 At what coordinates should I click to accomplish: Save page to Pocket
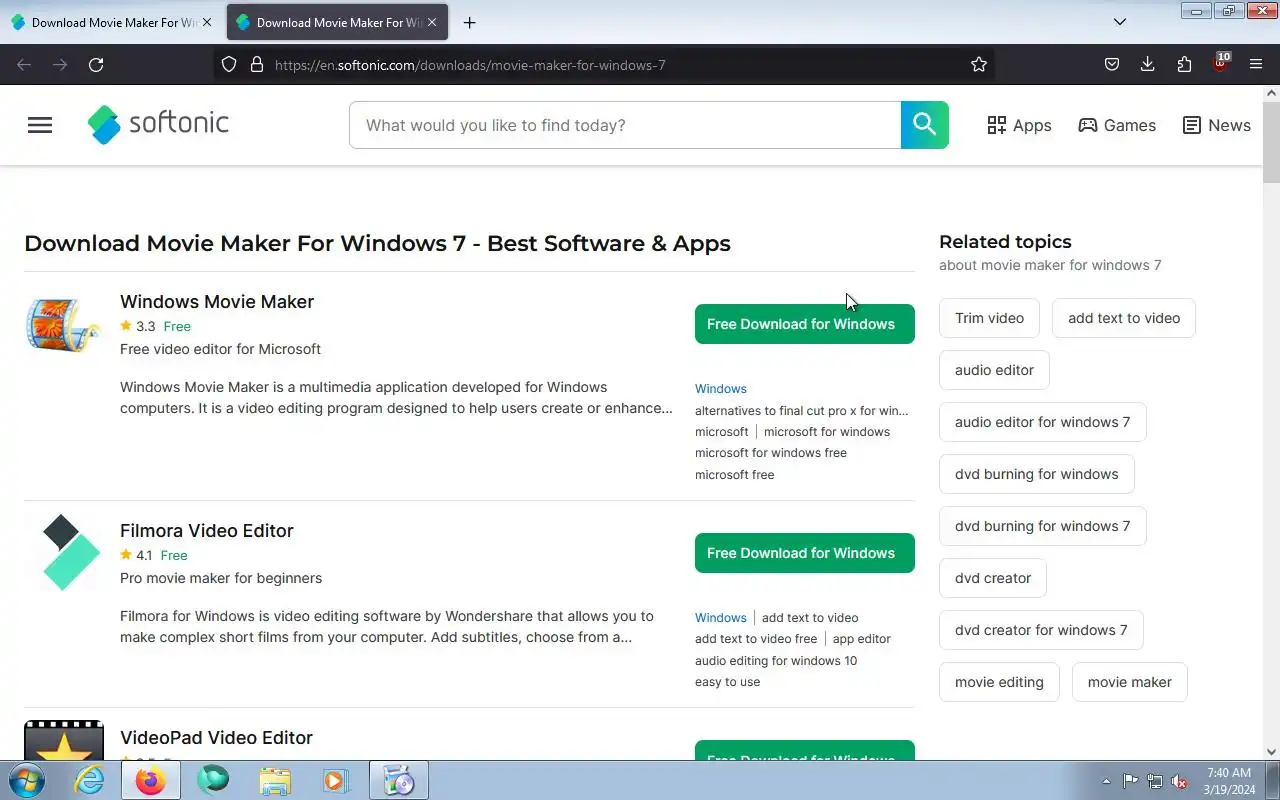click(x=1112, y=65)
